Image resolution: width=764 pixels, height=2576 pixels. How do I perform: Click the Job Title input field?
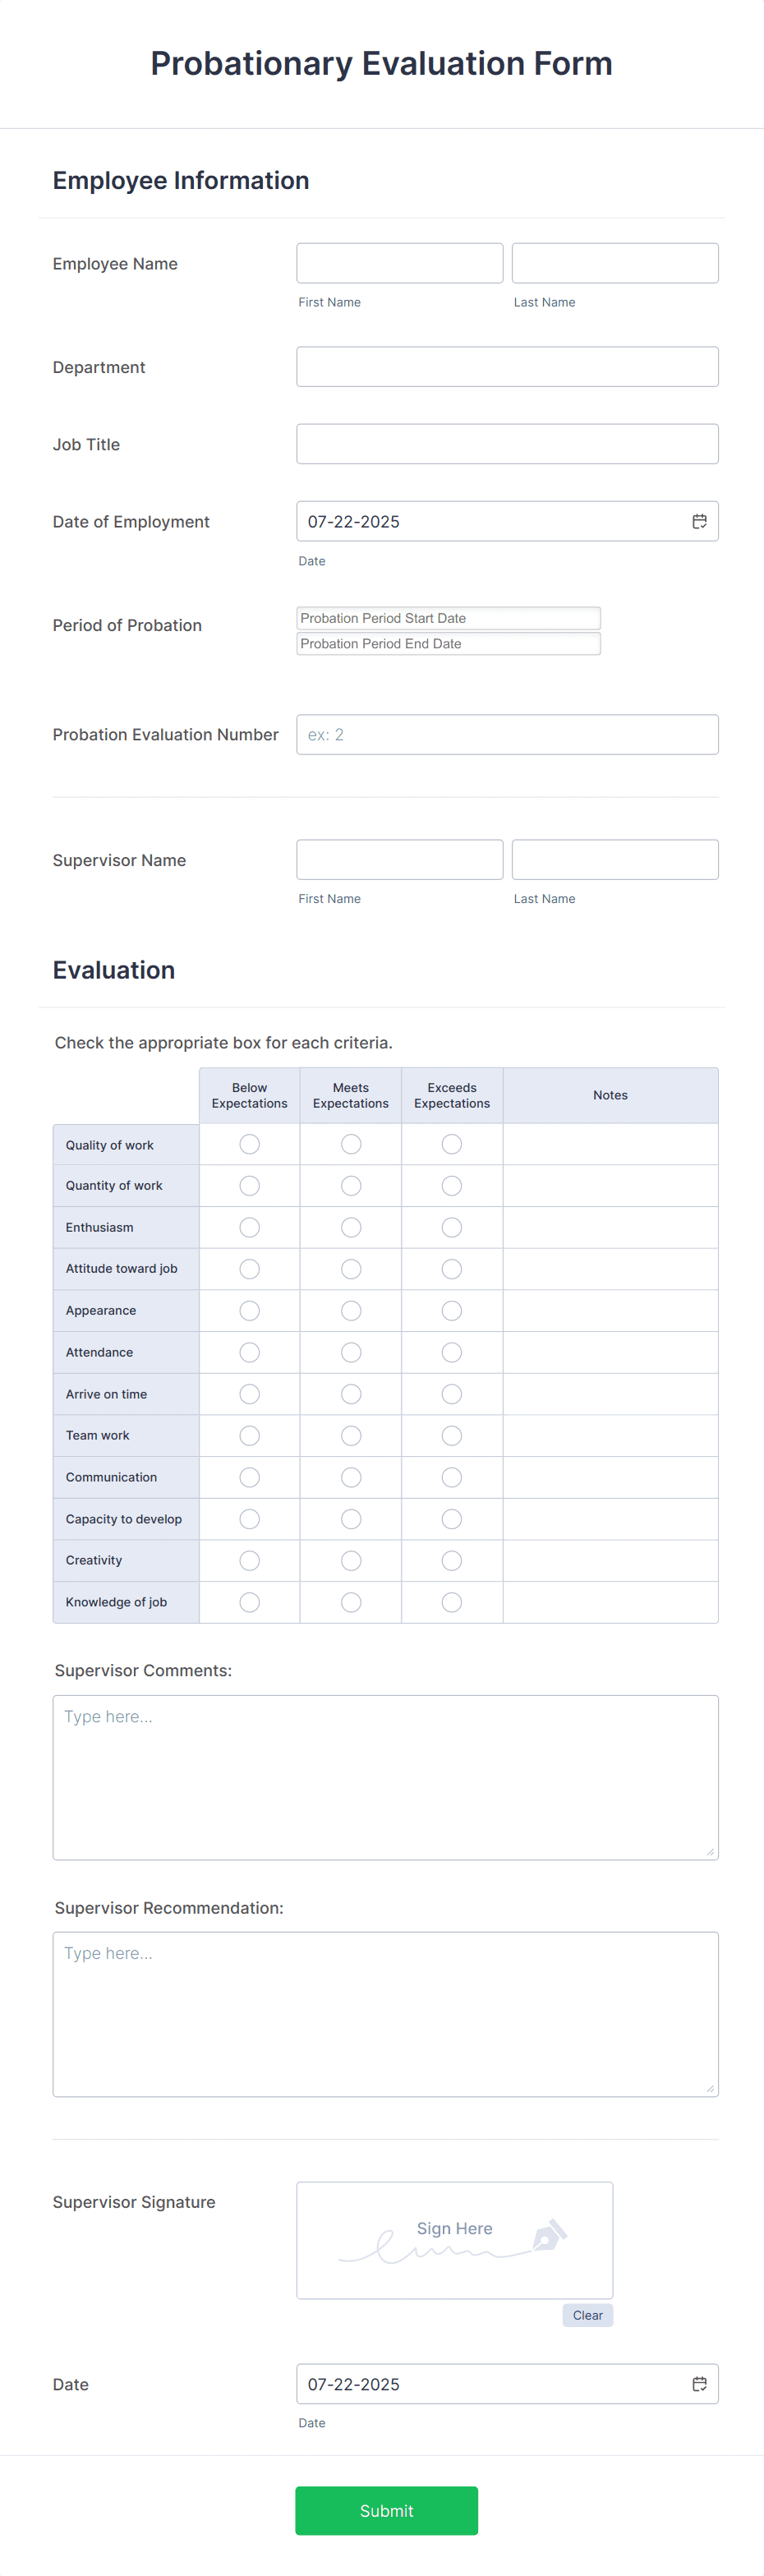point(507,443)
